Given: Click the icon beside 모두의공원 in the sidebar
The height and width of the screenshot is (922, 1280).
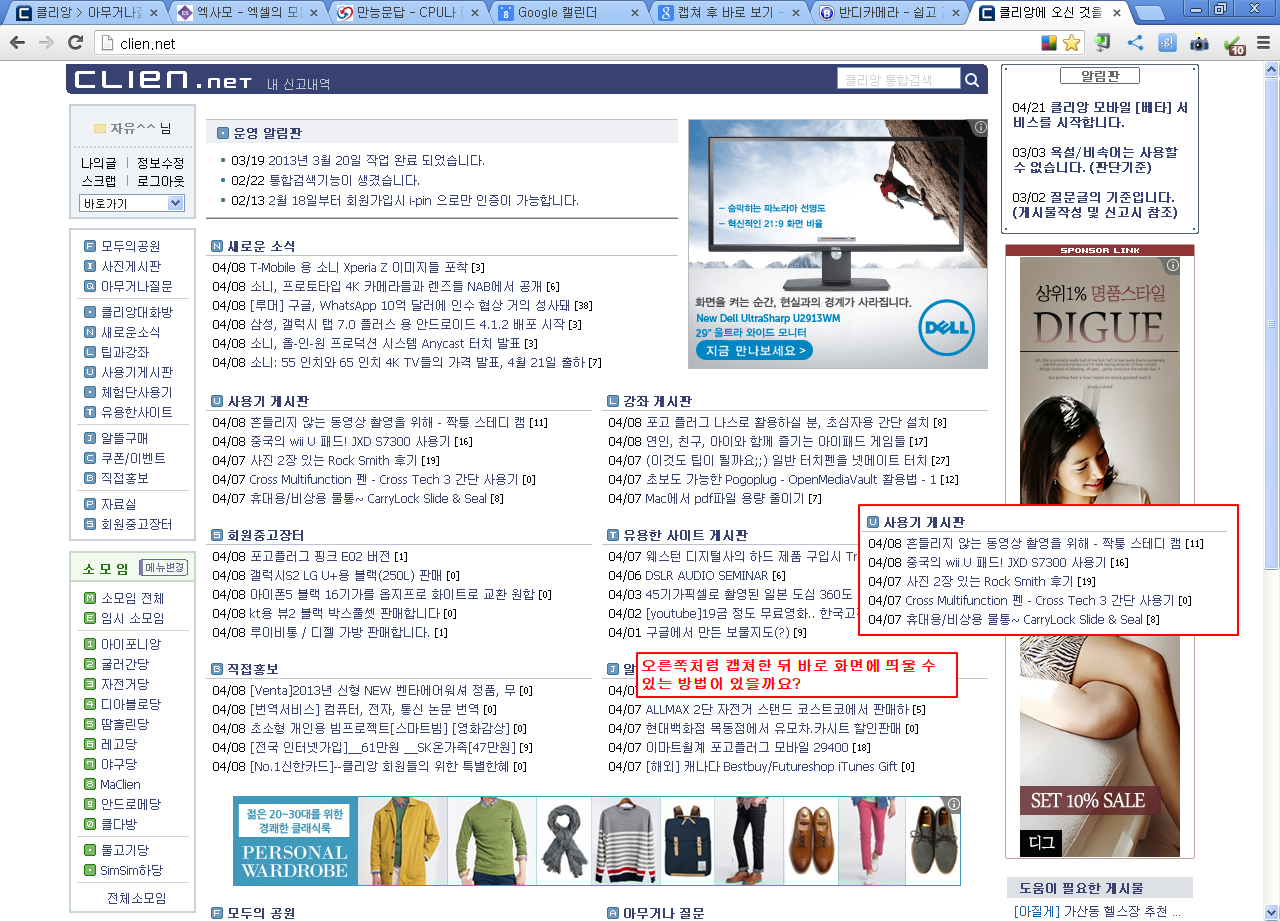Looking at the screenshot, I should [x=90, y=246].
